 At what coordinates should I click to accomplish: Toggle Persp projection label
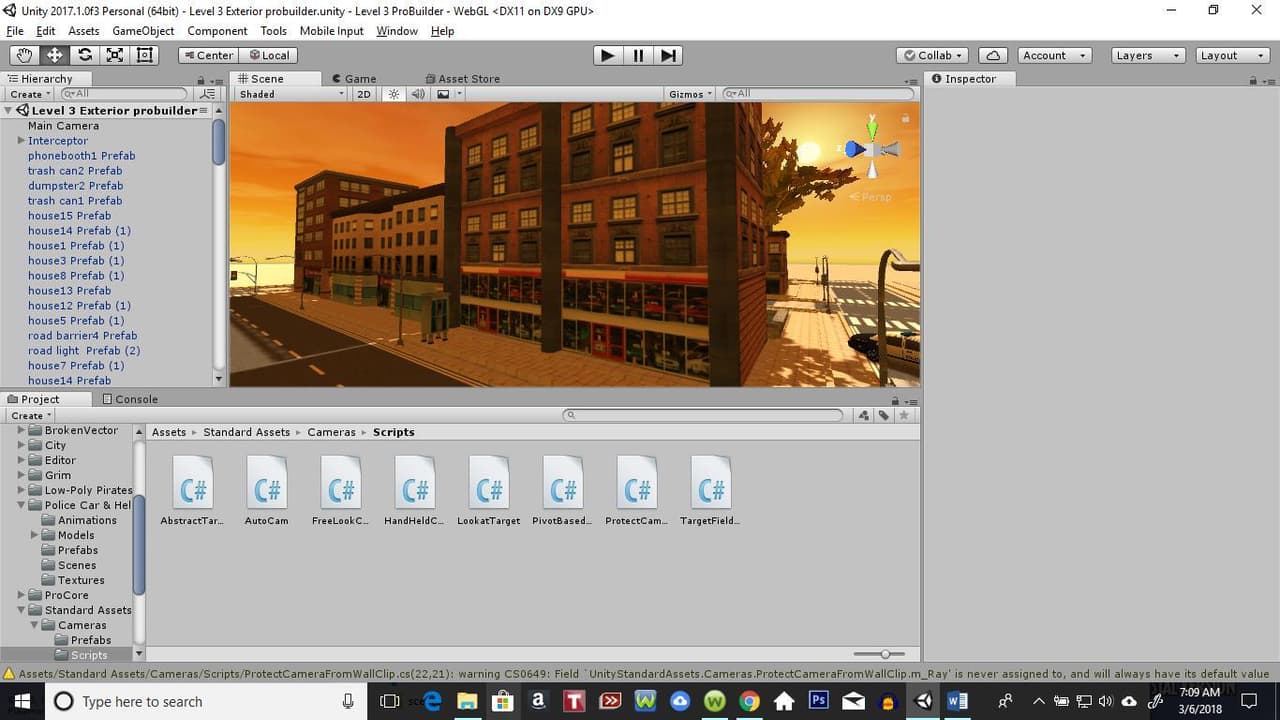[x=870, y=197]
